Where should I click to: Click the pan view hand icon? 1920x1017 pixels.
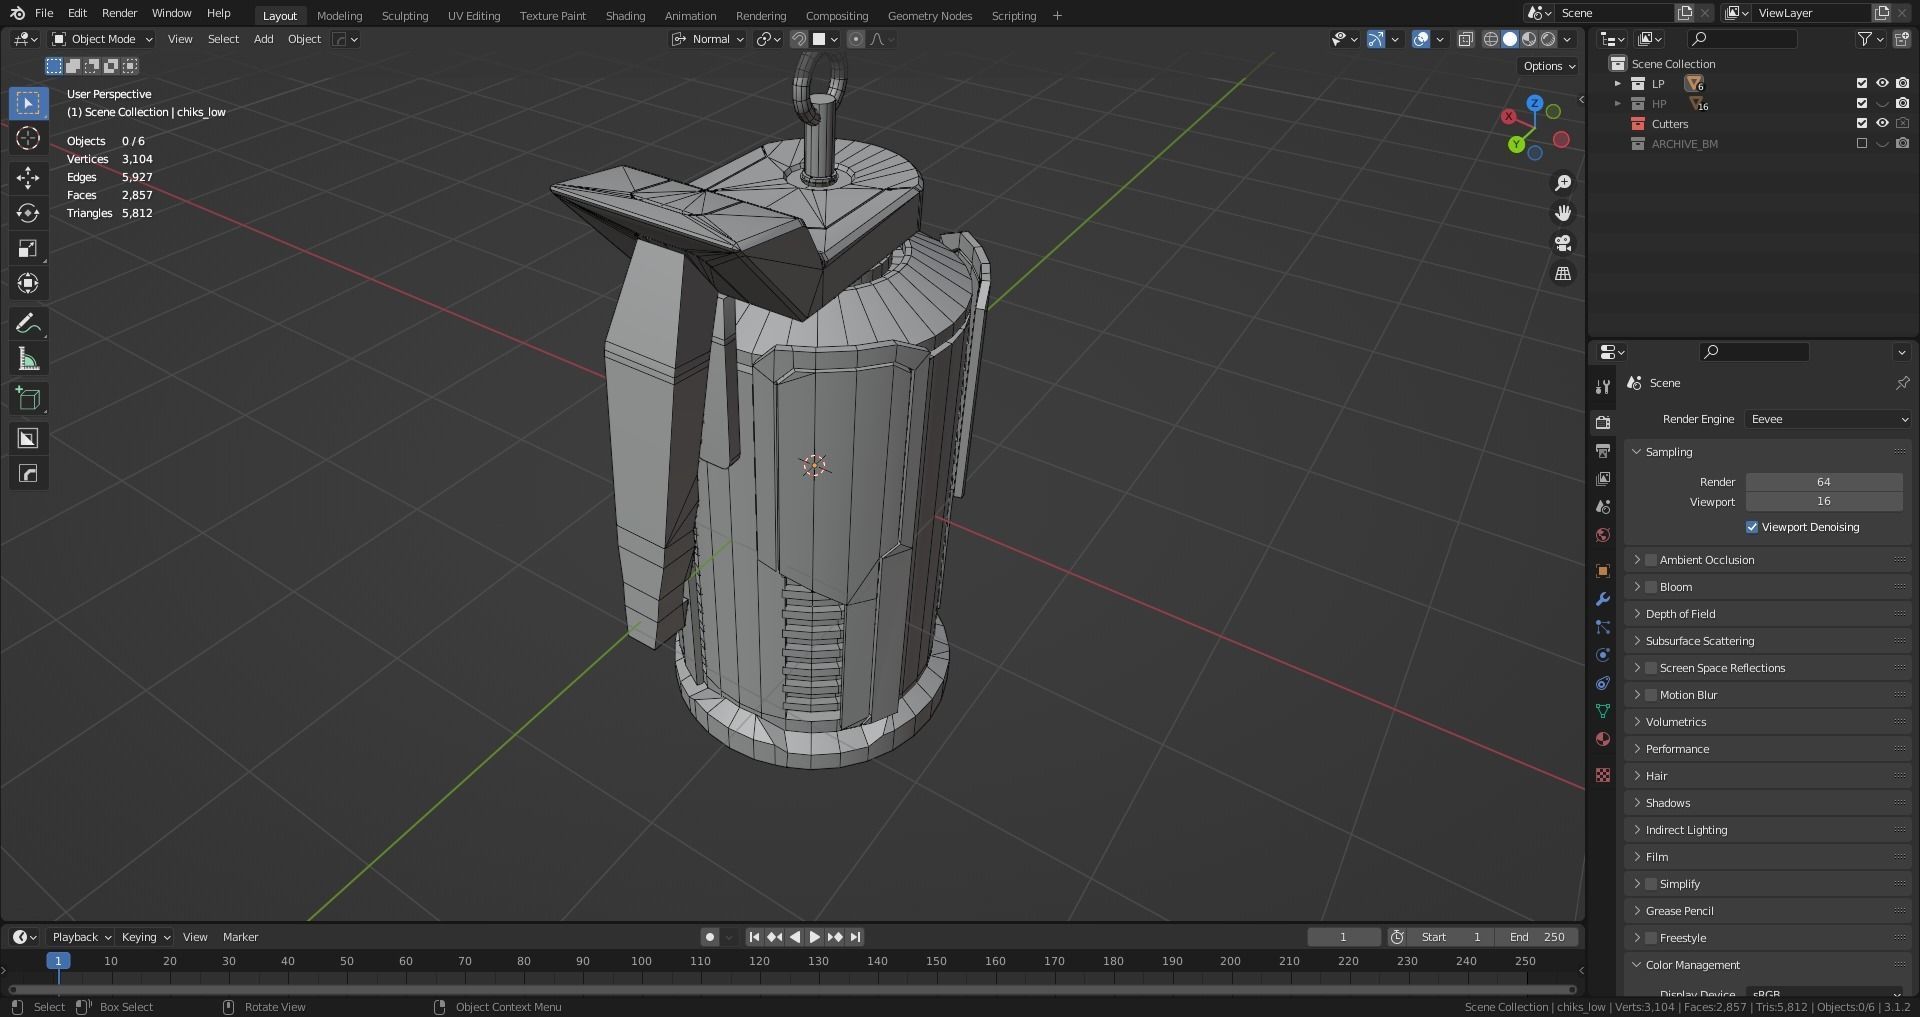[1563, 213]
